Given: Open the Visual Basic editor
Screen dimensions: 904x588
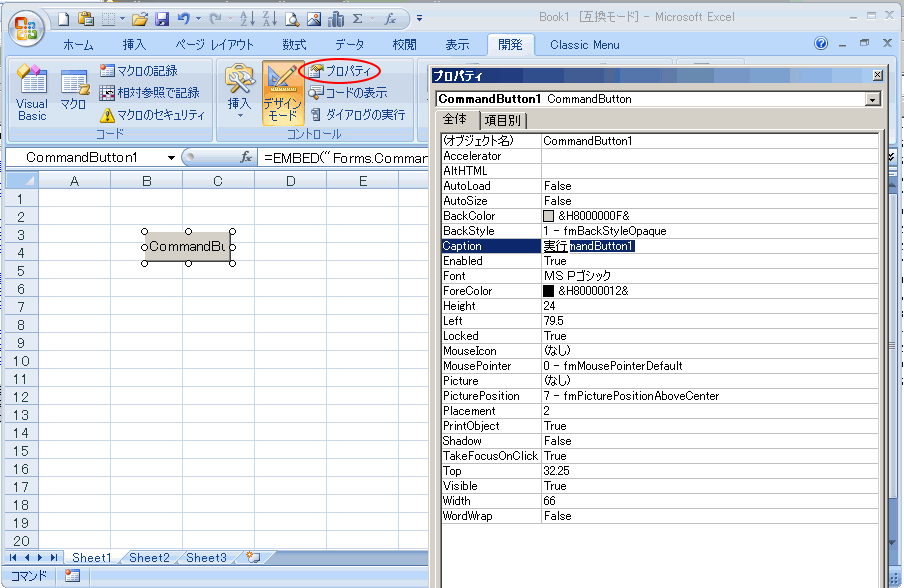Looking at the screenshot, I should pyautogui.click(x=32, y=95).
